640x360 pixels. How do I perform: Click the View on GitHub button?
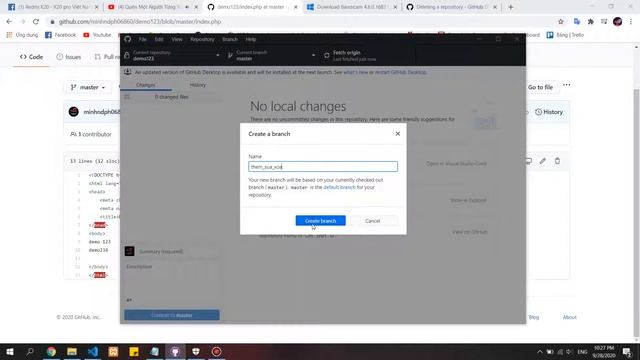click(x=469, y=232)
